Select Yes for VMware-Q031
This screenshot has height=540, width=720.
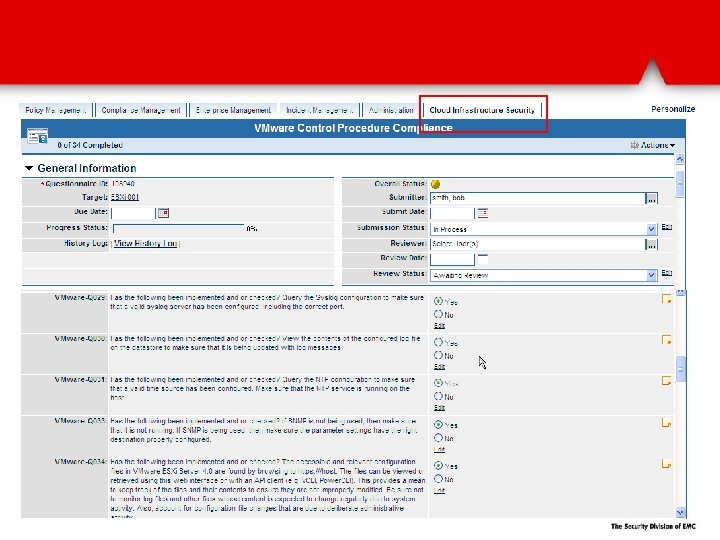point(439,383)
